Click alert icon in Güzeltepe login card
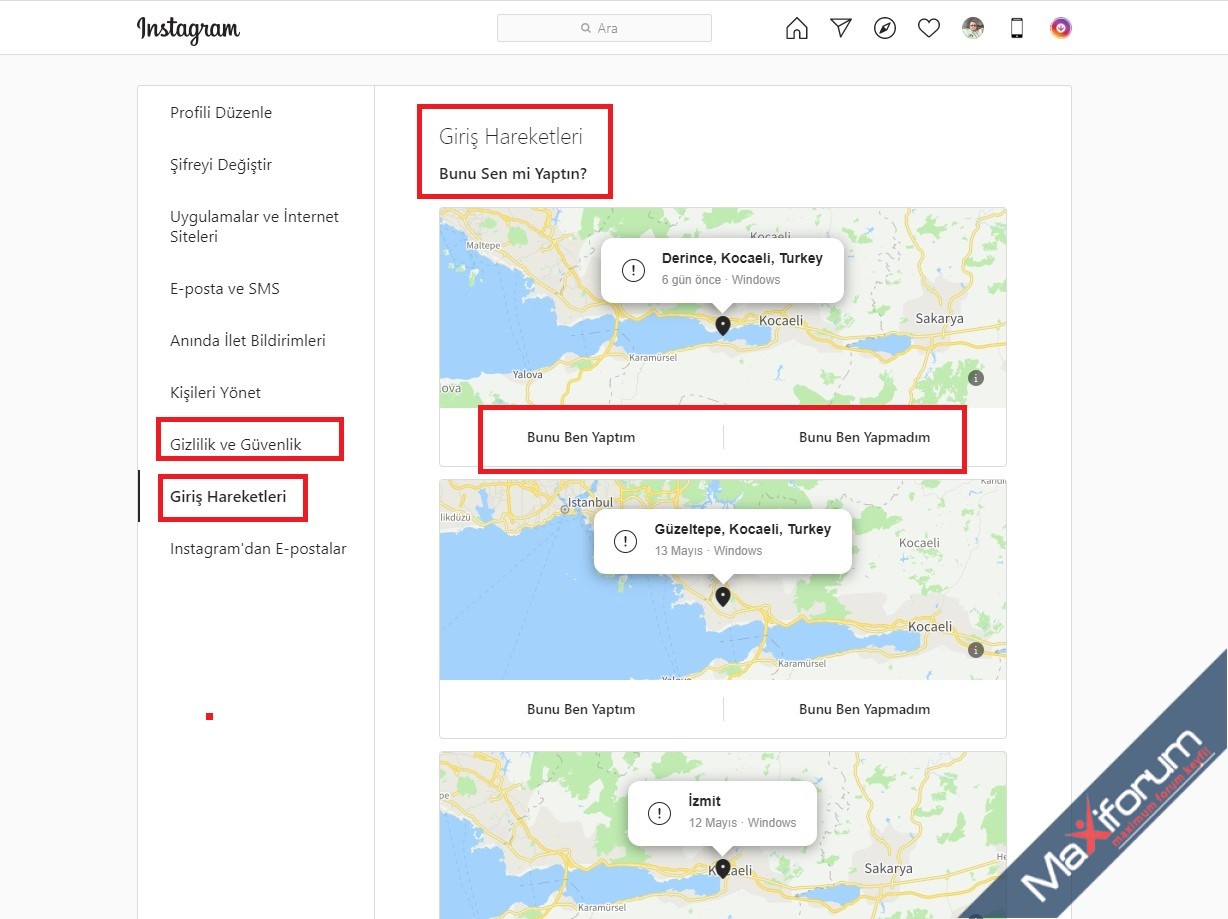The height and width of the screenshot is (919, 1228). [626, 542]
